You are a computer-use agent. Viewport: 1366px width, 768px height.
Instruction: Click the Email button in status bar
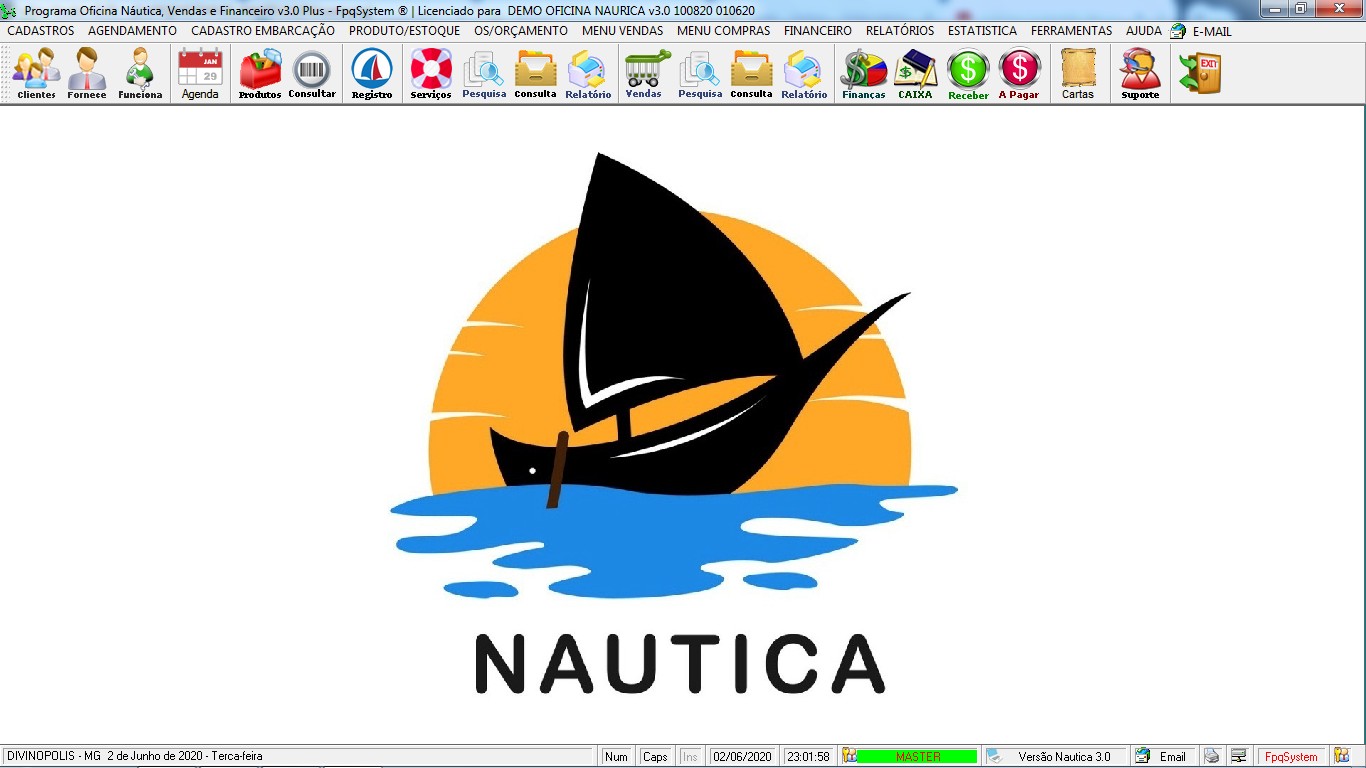pos(1163,756)
